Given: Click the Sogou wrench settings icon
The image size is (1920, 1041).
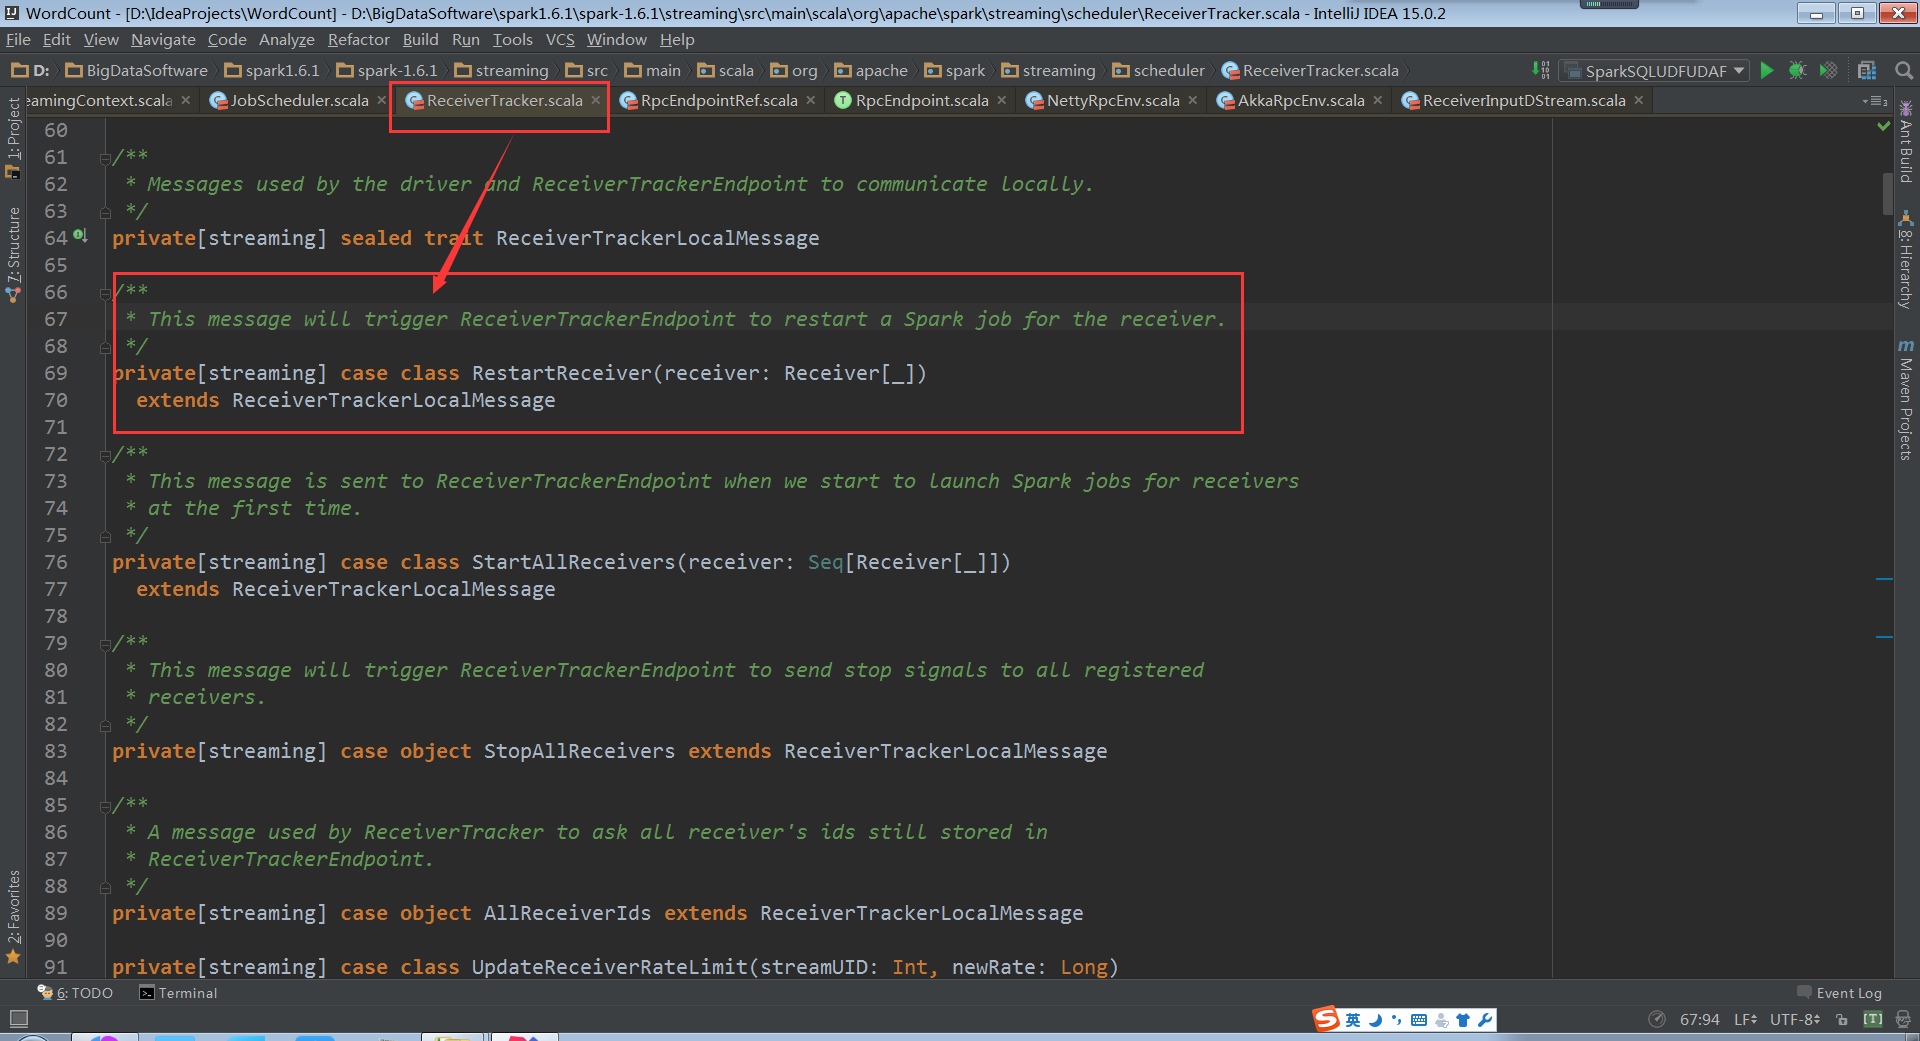Looking at the screenshot, I should click(x=1485, y=1020).
